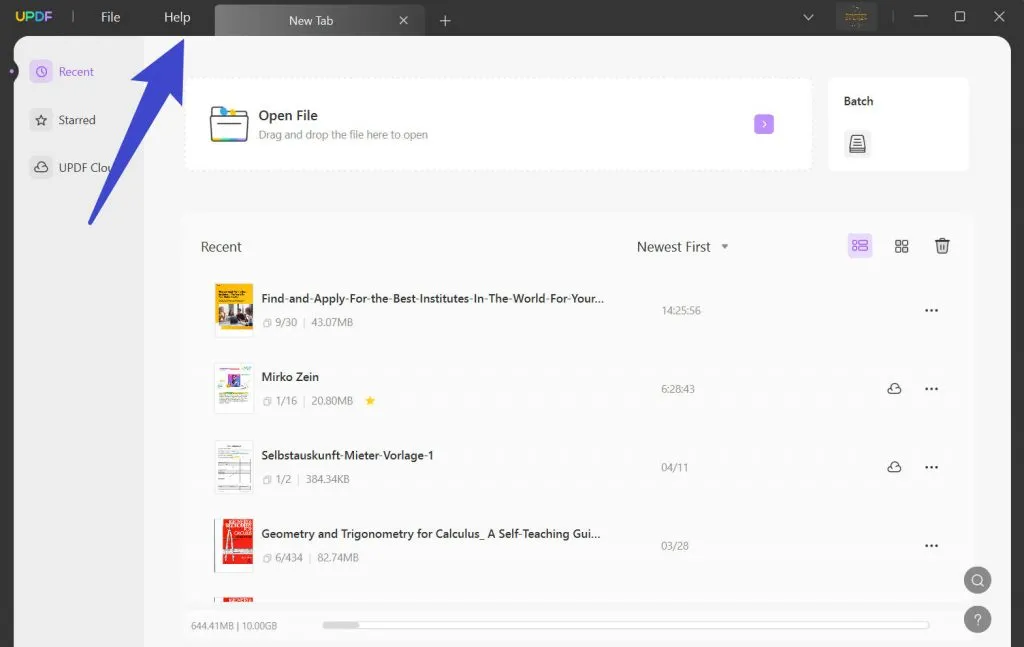The height and width of the screenshot is (647, 1024).
Task: Click the 03/28 date
Action: 675,546
